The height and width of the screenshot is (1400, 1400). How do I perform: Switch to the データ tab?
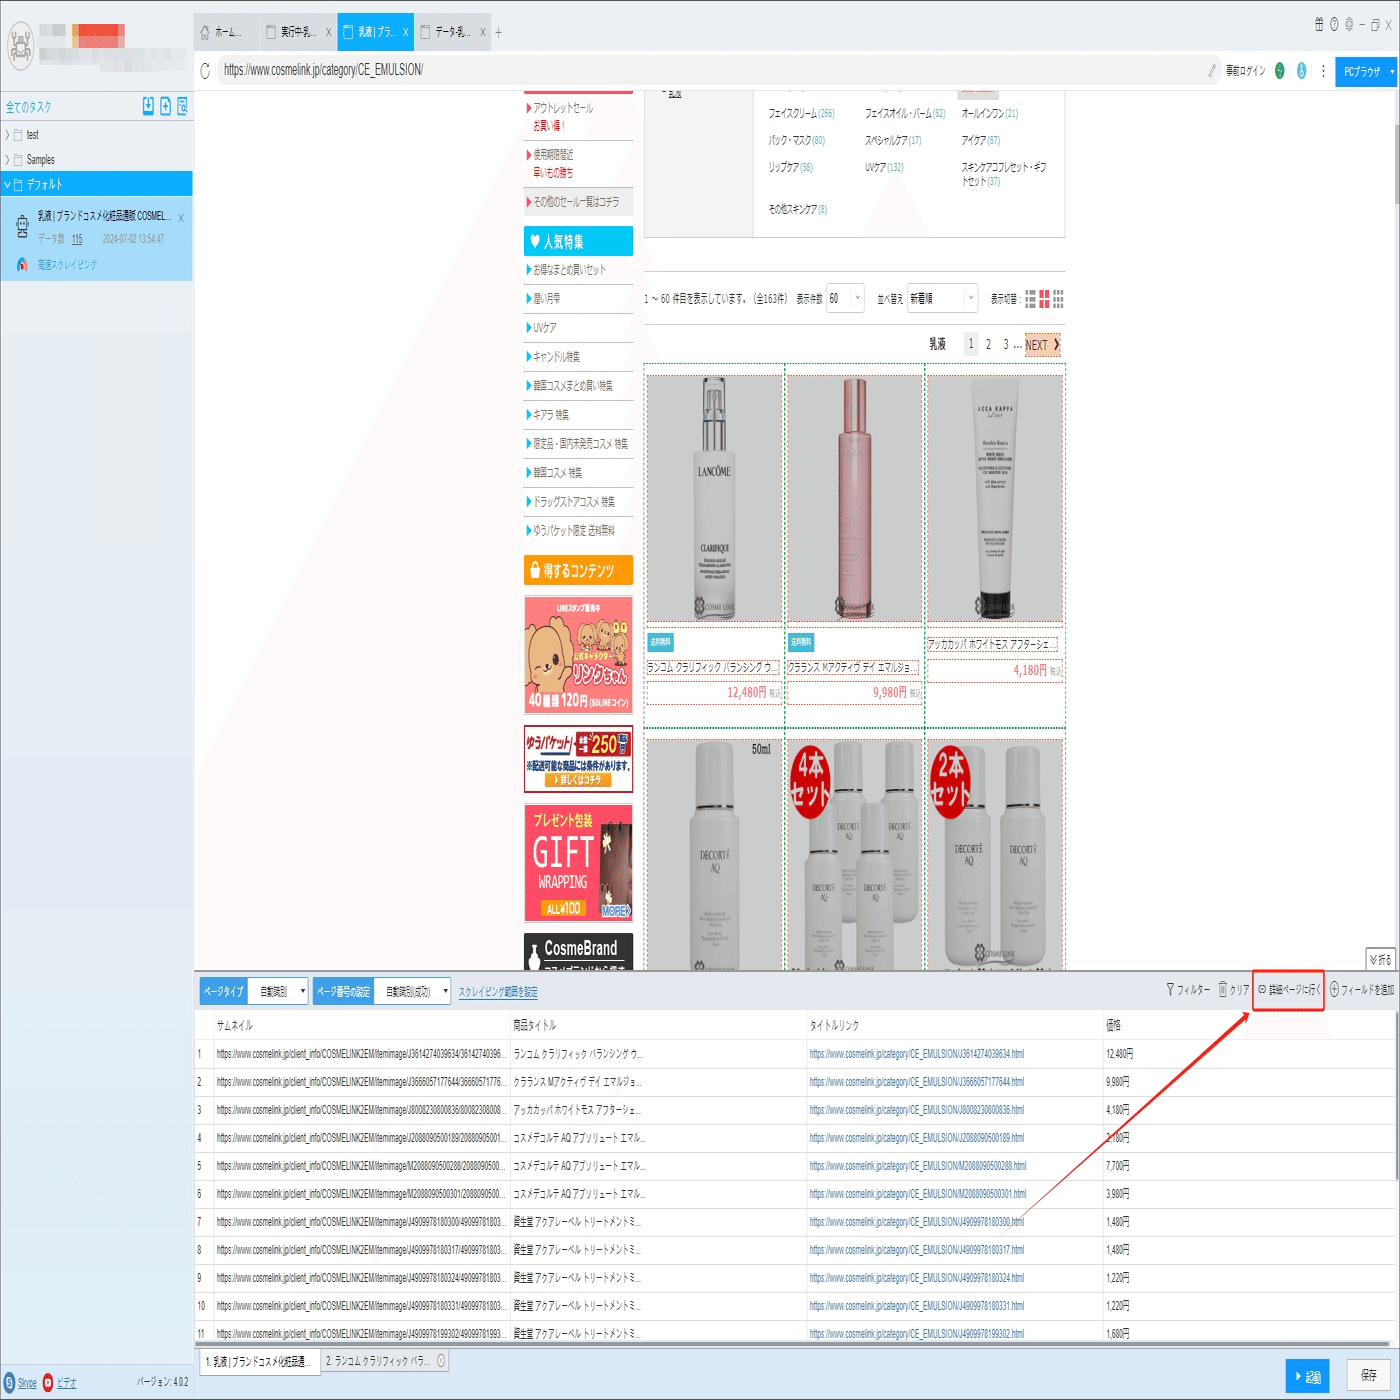(x=452, y=32)
